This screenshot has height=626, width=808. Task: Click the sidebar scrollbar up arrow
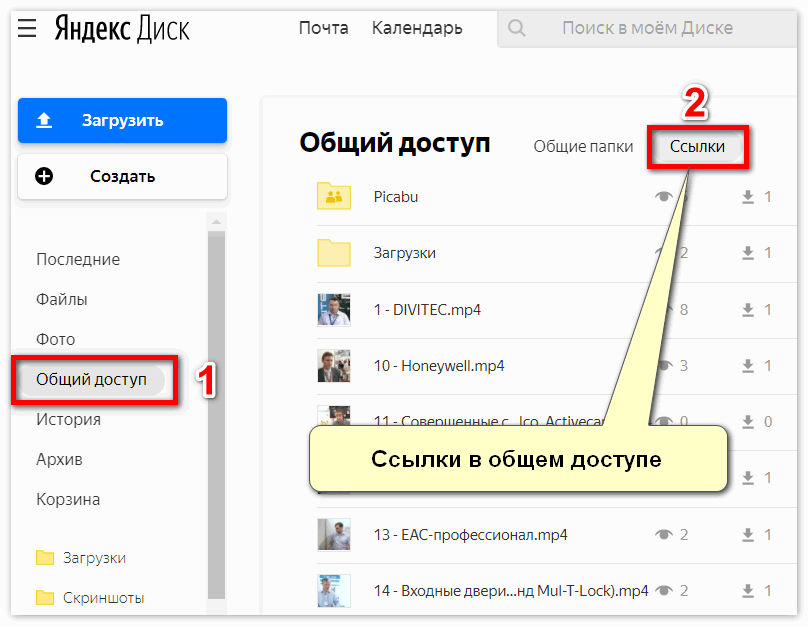216,223
